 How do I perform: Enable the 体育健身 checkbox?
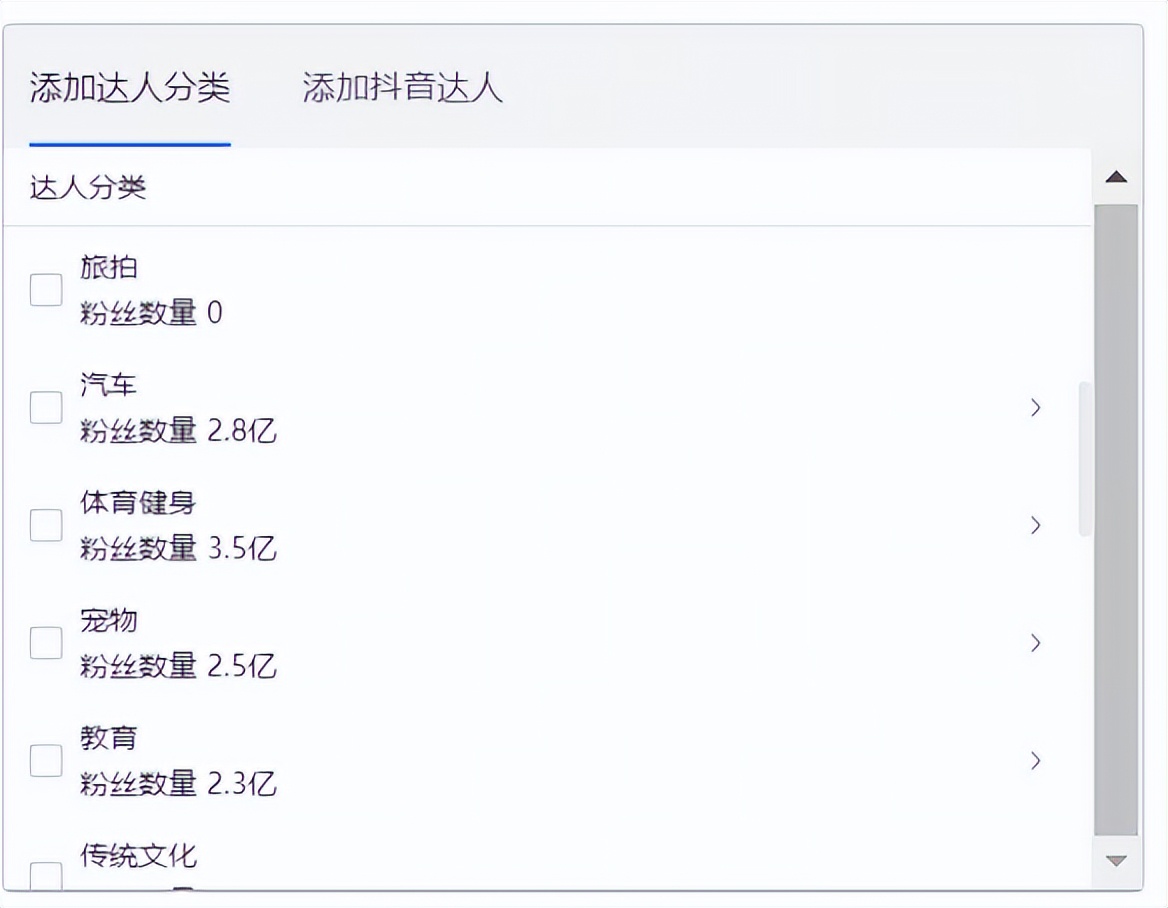point(45,525)
